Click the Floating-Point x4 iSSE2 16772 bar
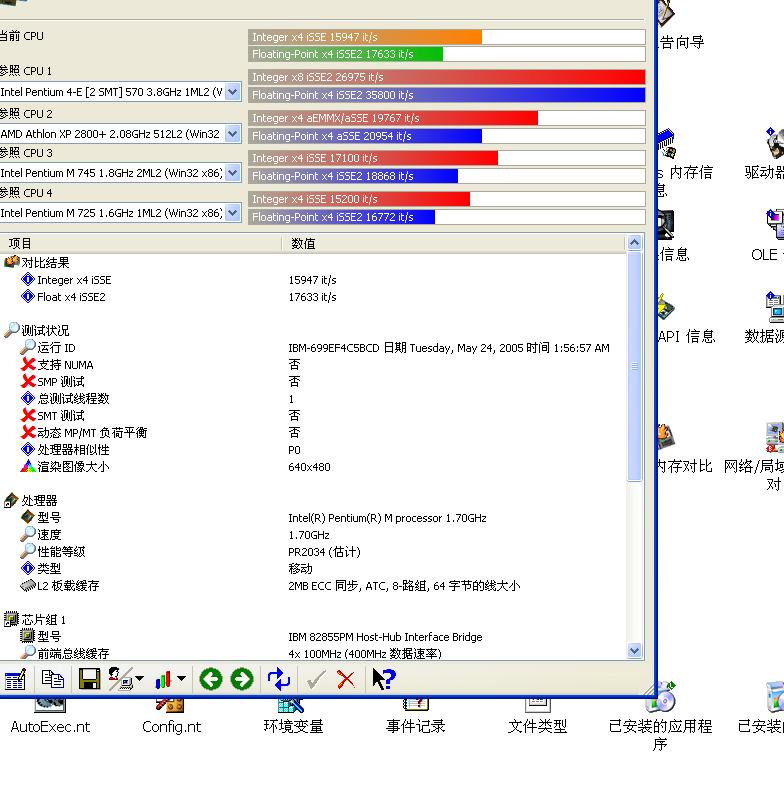Screen dimensions: 784x795 [342, 217]
